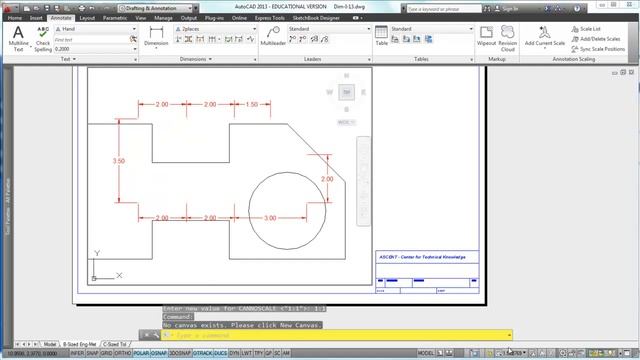The width and height of the screenshot is (640, 360).
Task: Toggle SNAP mode in status bar
Action: [x=92, y=353]
